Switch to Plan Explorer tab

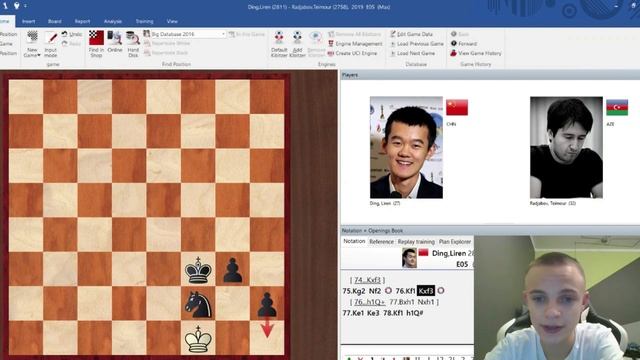click(455, 242)
